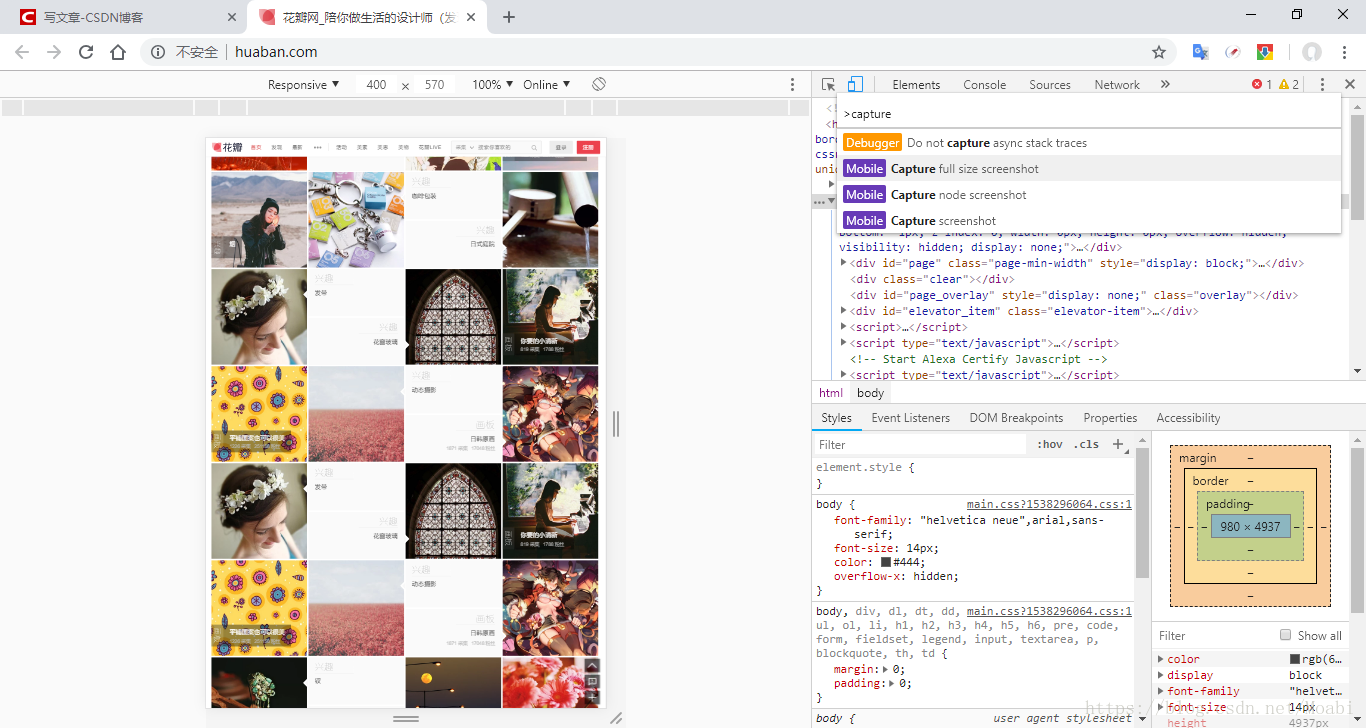This screenshot has width=1366, height=728.
Task: Switch to the Console tab
Action: 985,85
